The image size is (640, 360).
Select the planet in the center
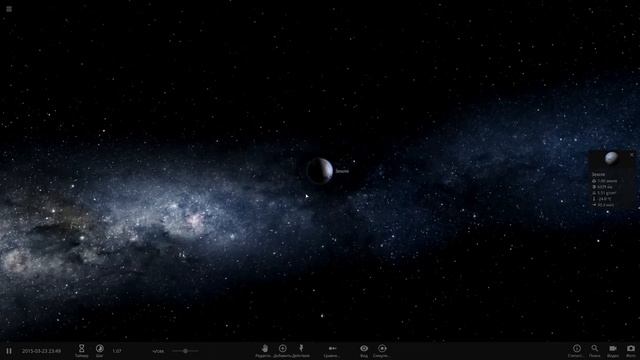point(320,171)
